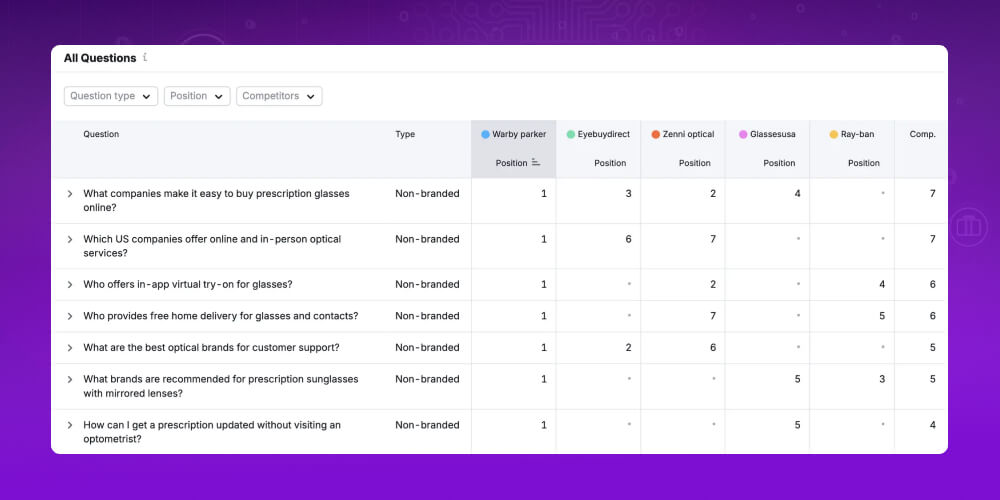Viewport: 1000px width, 500px height.
Task: Click the Comp. column header
Action: pos(922,134)
